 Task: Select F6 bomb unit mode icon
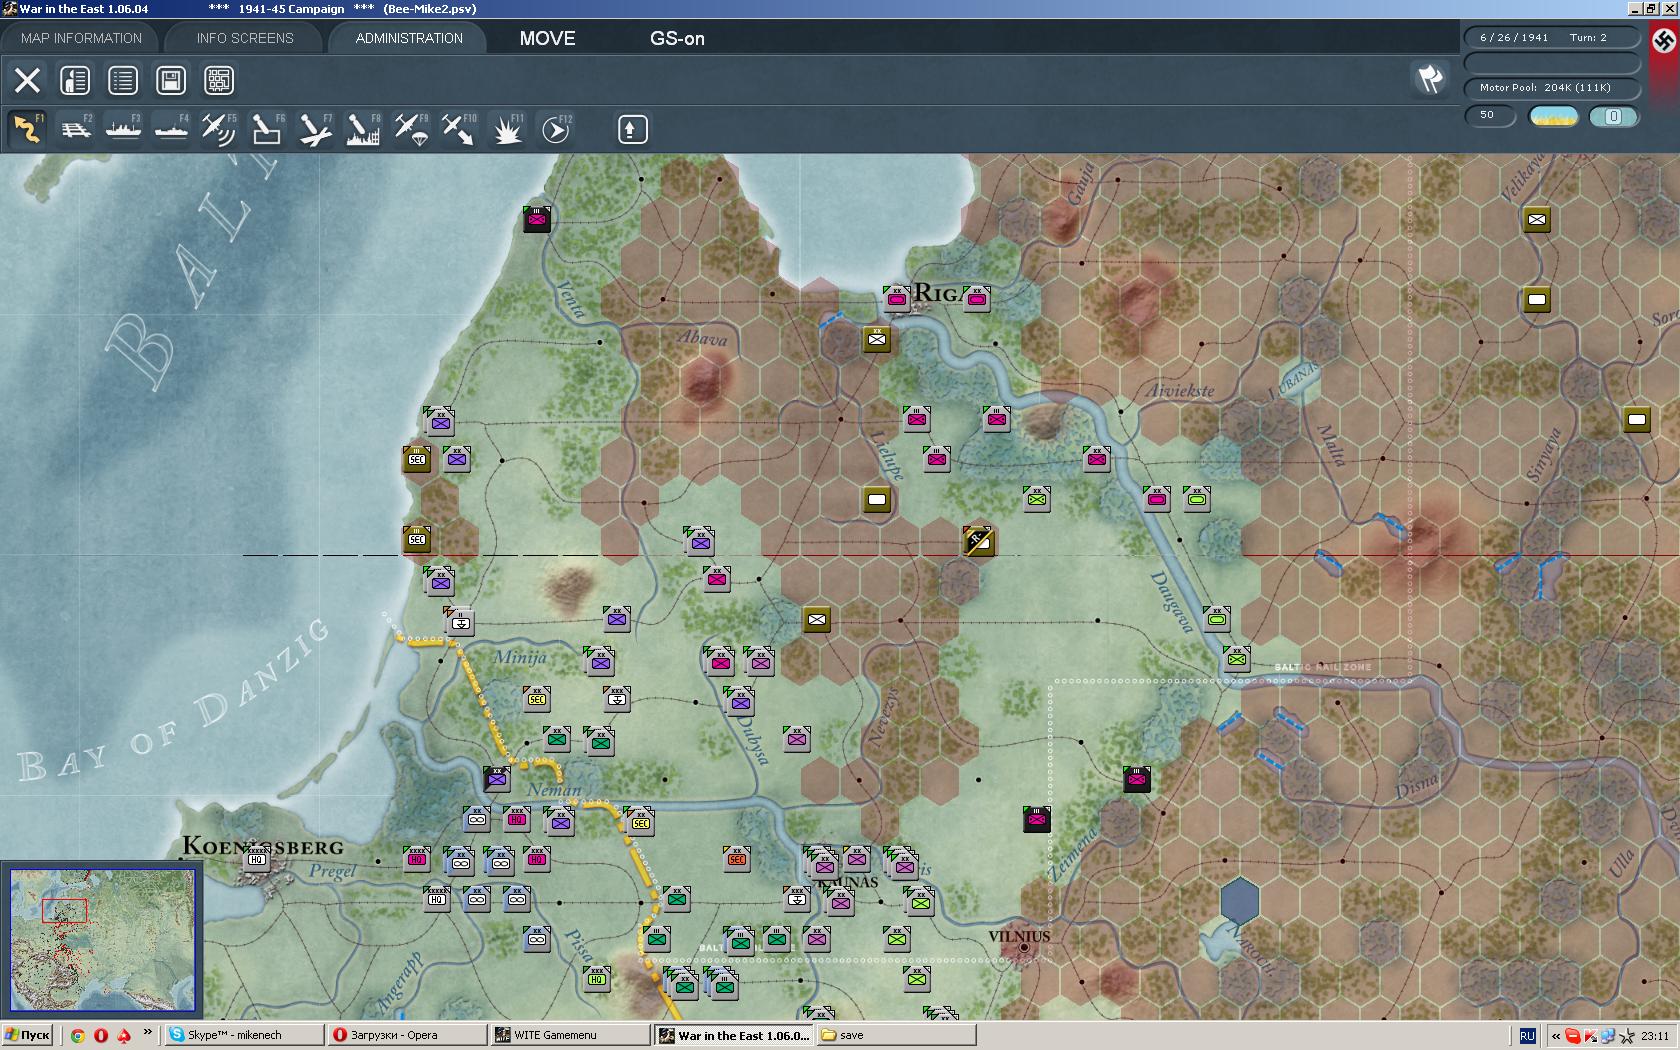[267, 129]
